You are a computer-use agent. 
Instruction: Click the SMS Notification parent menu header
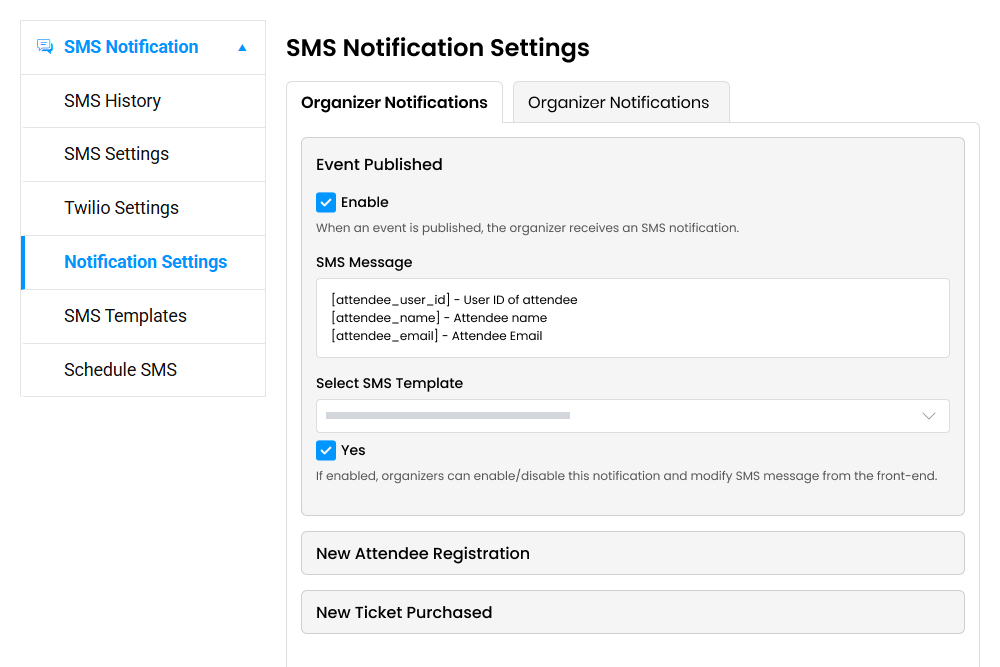pos(130,46)
